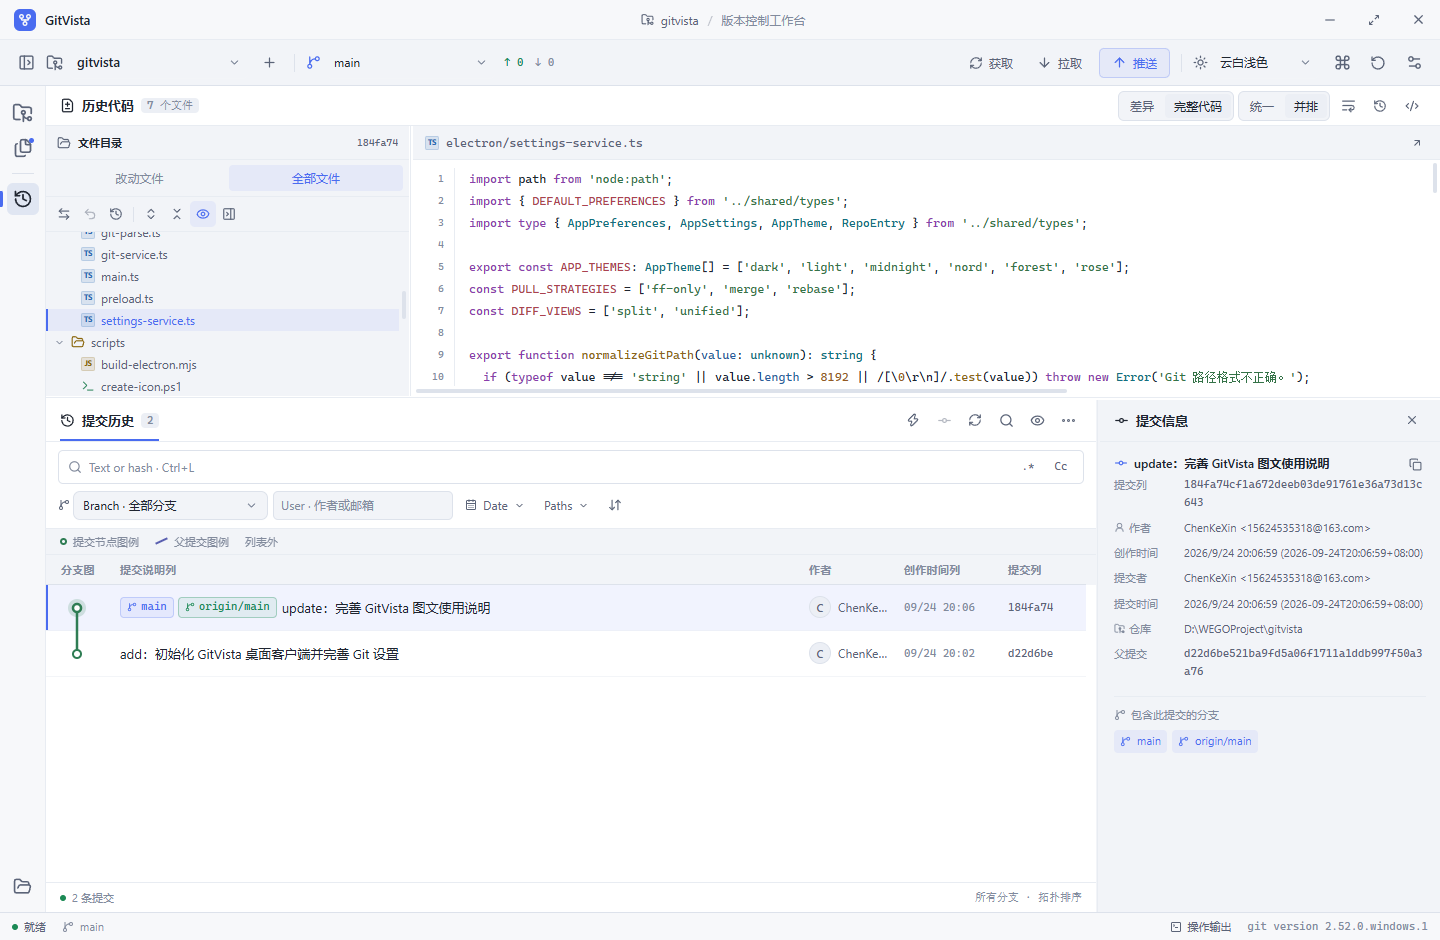
Task: Switch code view to 并排 mode
Action: [1306, 107]
